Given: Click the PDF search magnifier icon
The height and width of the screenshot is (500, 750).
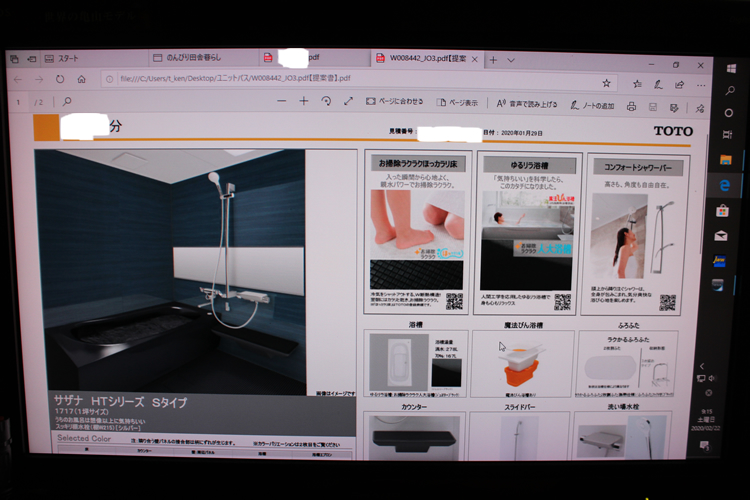Looking at the screenshot, I should (67, 102).
